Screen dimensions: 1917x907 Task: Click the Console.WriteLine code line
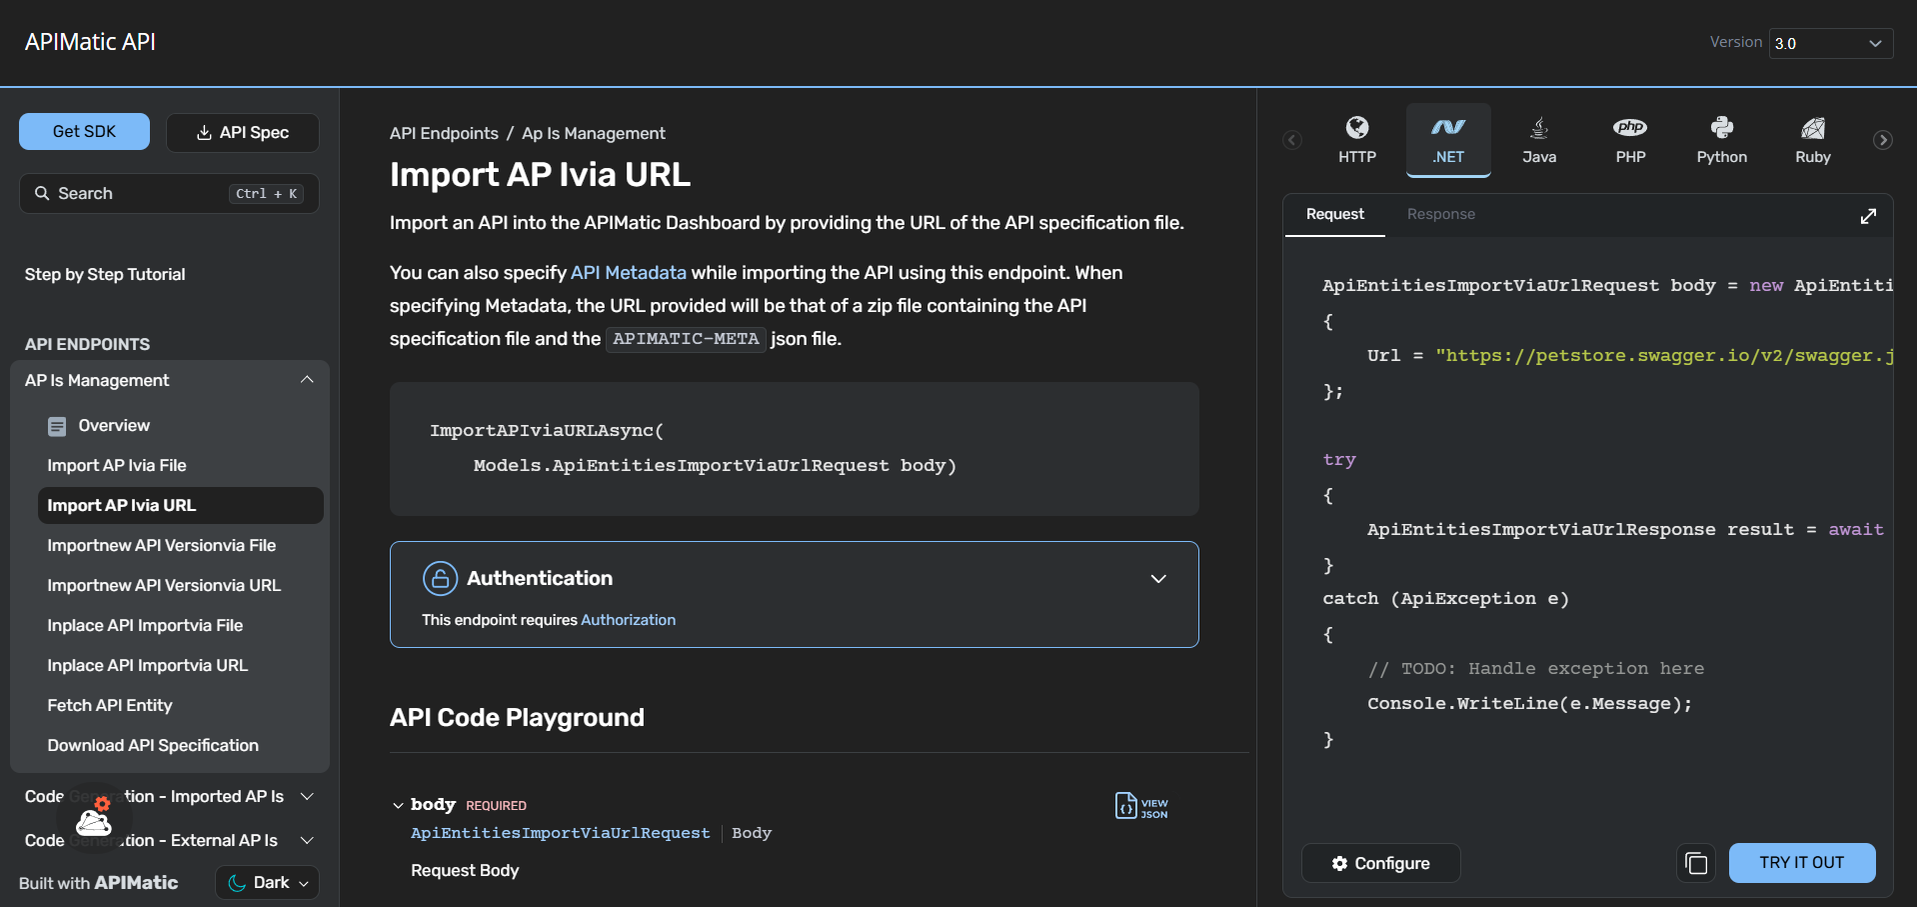click(1529, 703)
